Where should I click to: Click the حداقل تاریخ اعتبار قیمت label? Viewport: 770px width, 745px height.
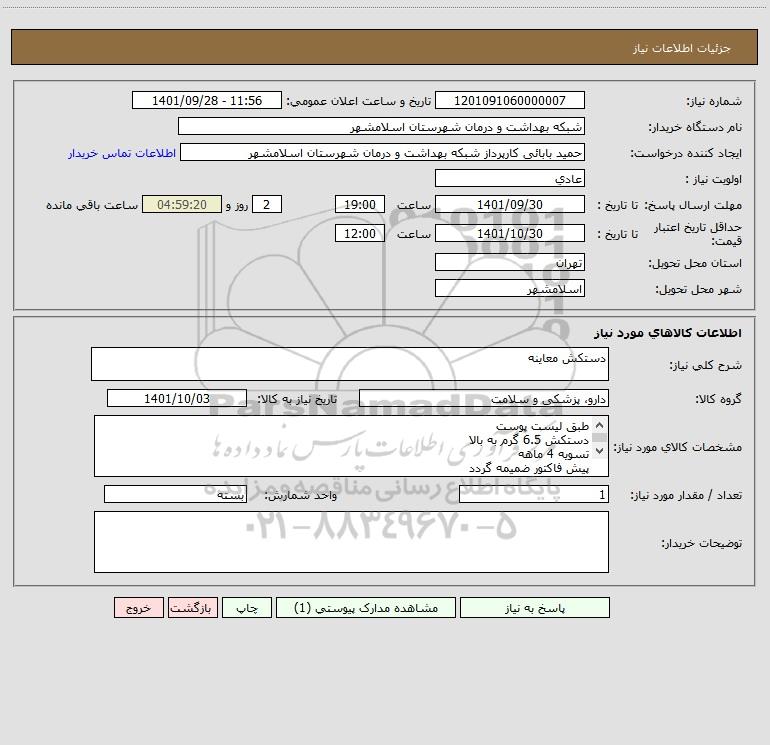pos(698,234)
